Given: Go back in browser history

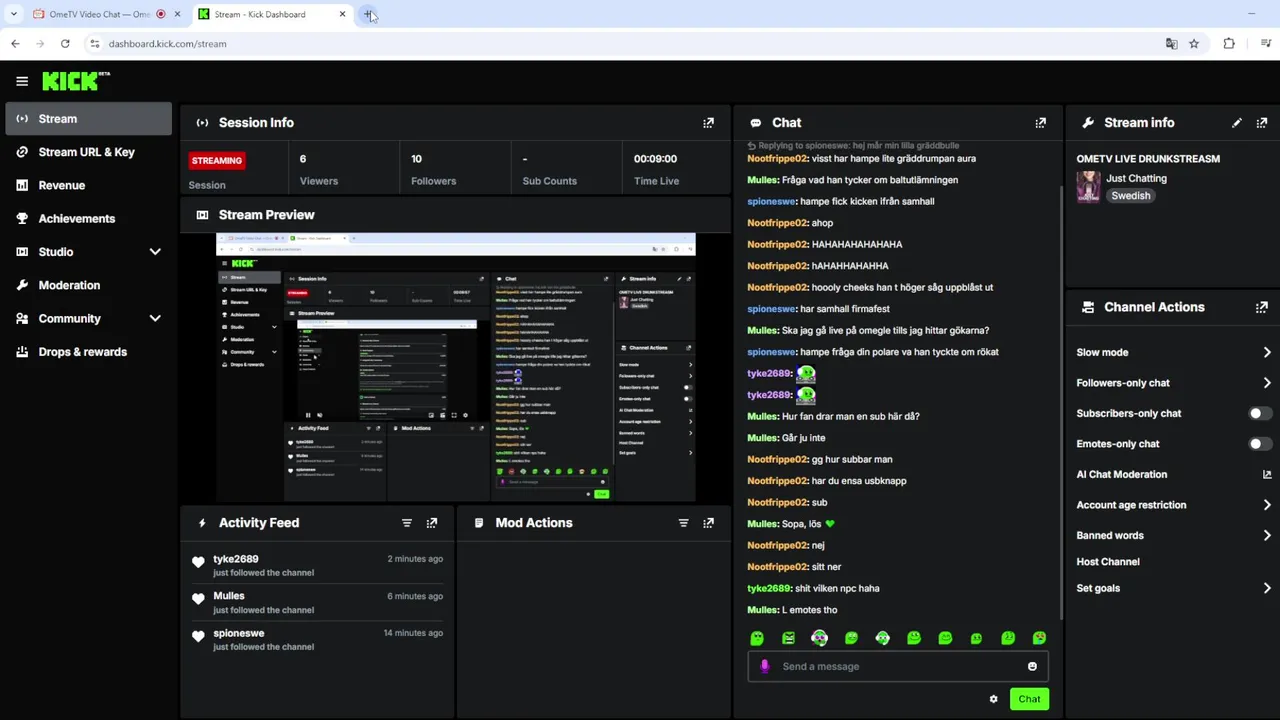Looking at the screenshot, I should tap(15, 44).
